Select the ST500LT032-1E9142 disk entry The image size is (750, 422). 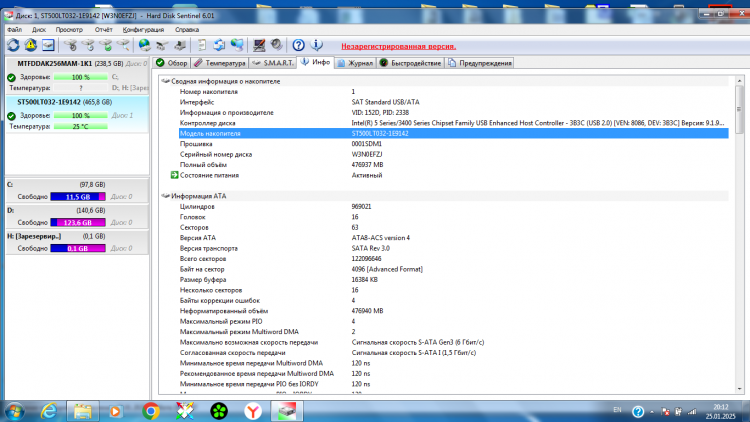coord(77,114)
